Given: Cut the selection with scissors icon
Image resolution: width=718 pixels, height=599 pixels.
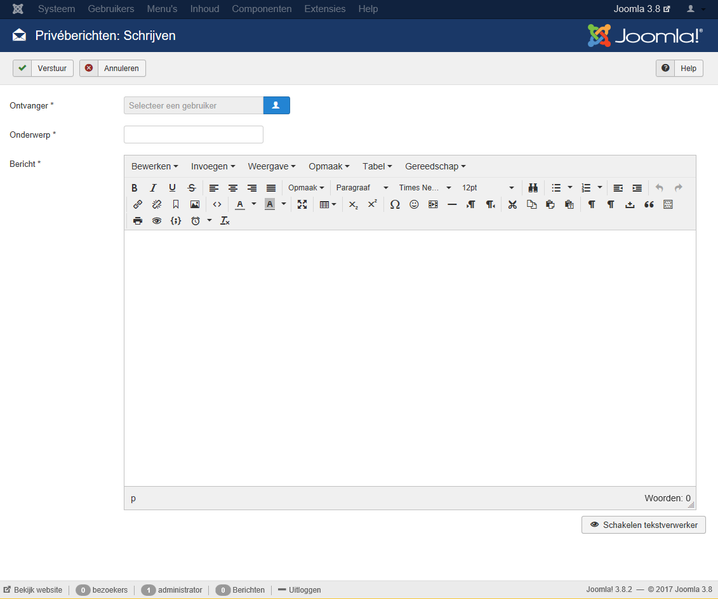Looking at the screenshot, I should pos(512,204).
